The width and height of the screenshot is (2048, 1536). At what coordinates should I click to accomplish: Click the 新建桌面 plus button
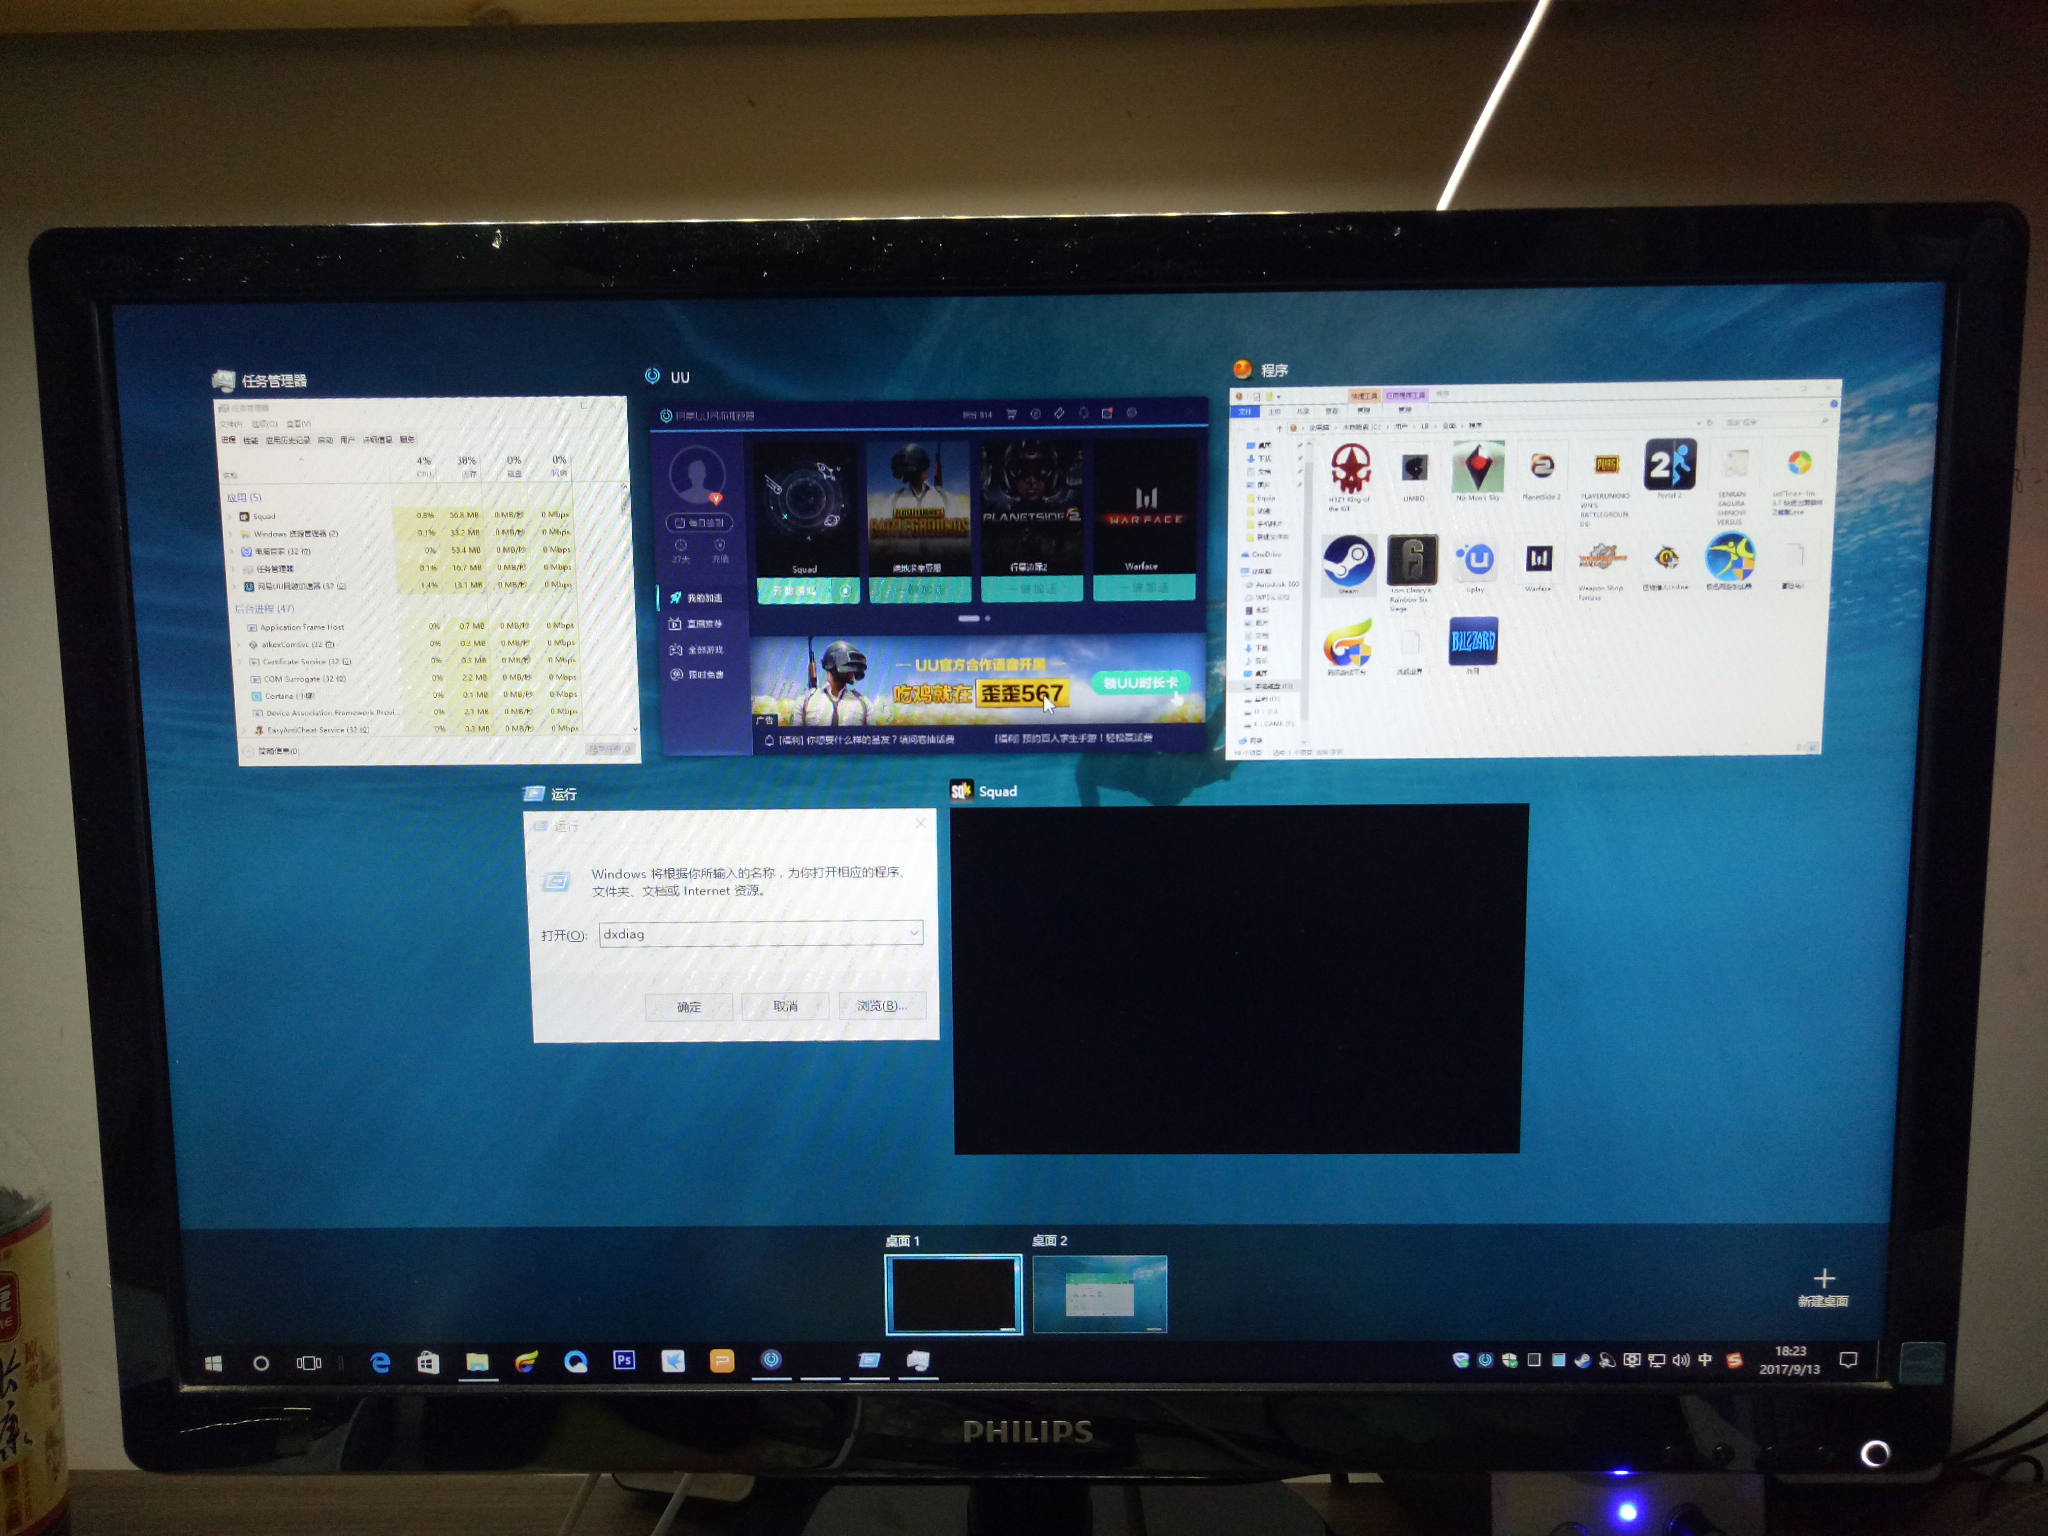click(x=1823, y=1287)
